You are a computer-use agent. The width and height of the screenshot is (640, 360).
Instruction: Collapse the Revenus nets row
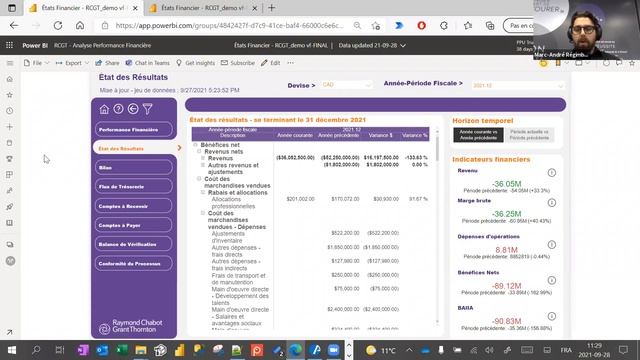coord(199,151)
